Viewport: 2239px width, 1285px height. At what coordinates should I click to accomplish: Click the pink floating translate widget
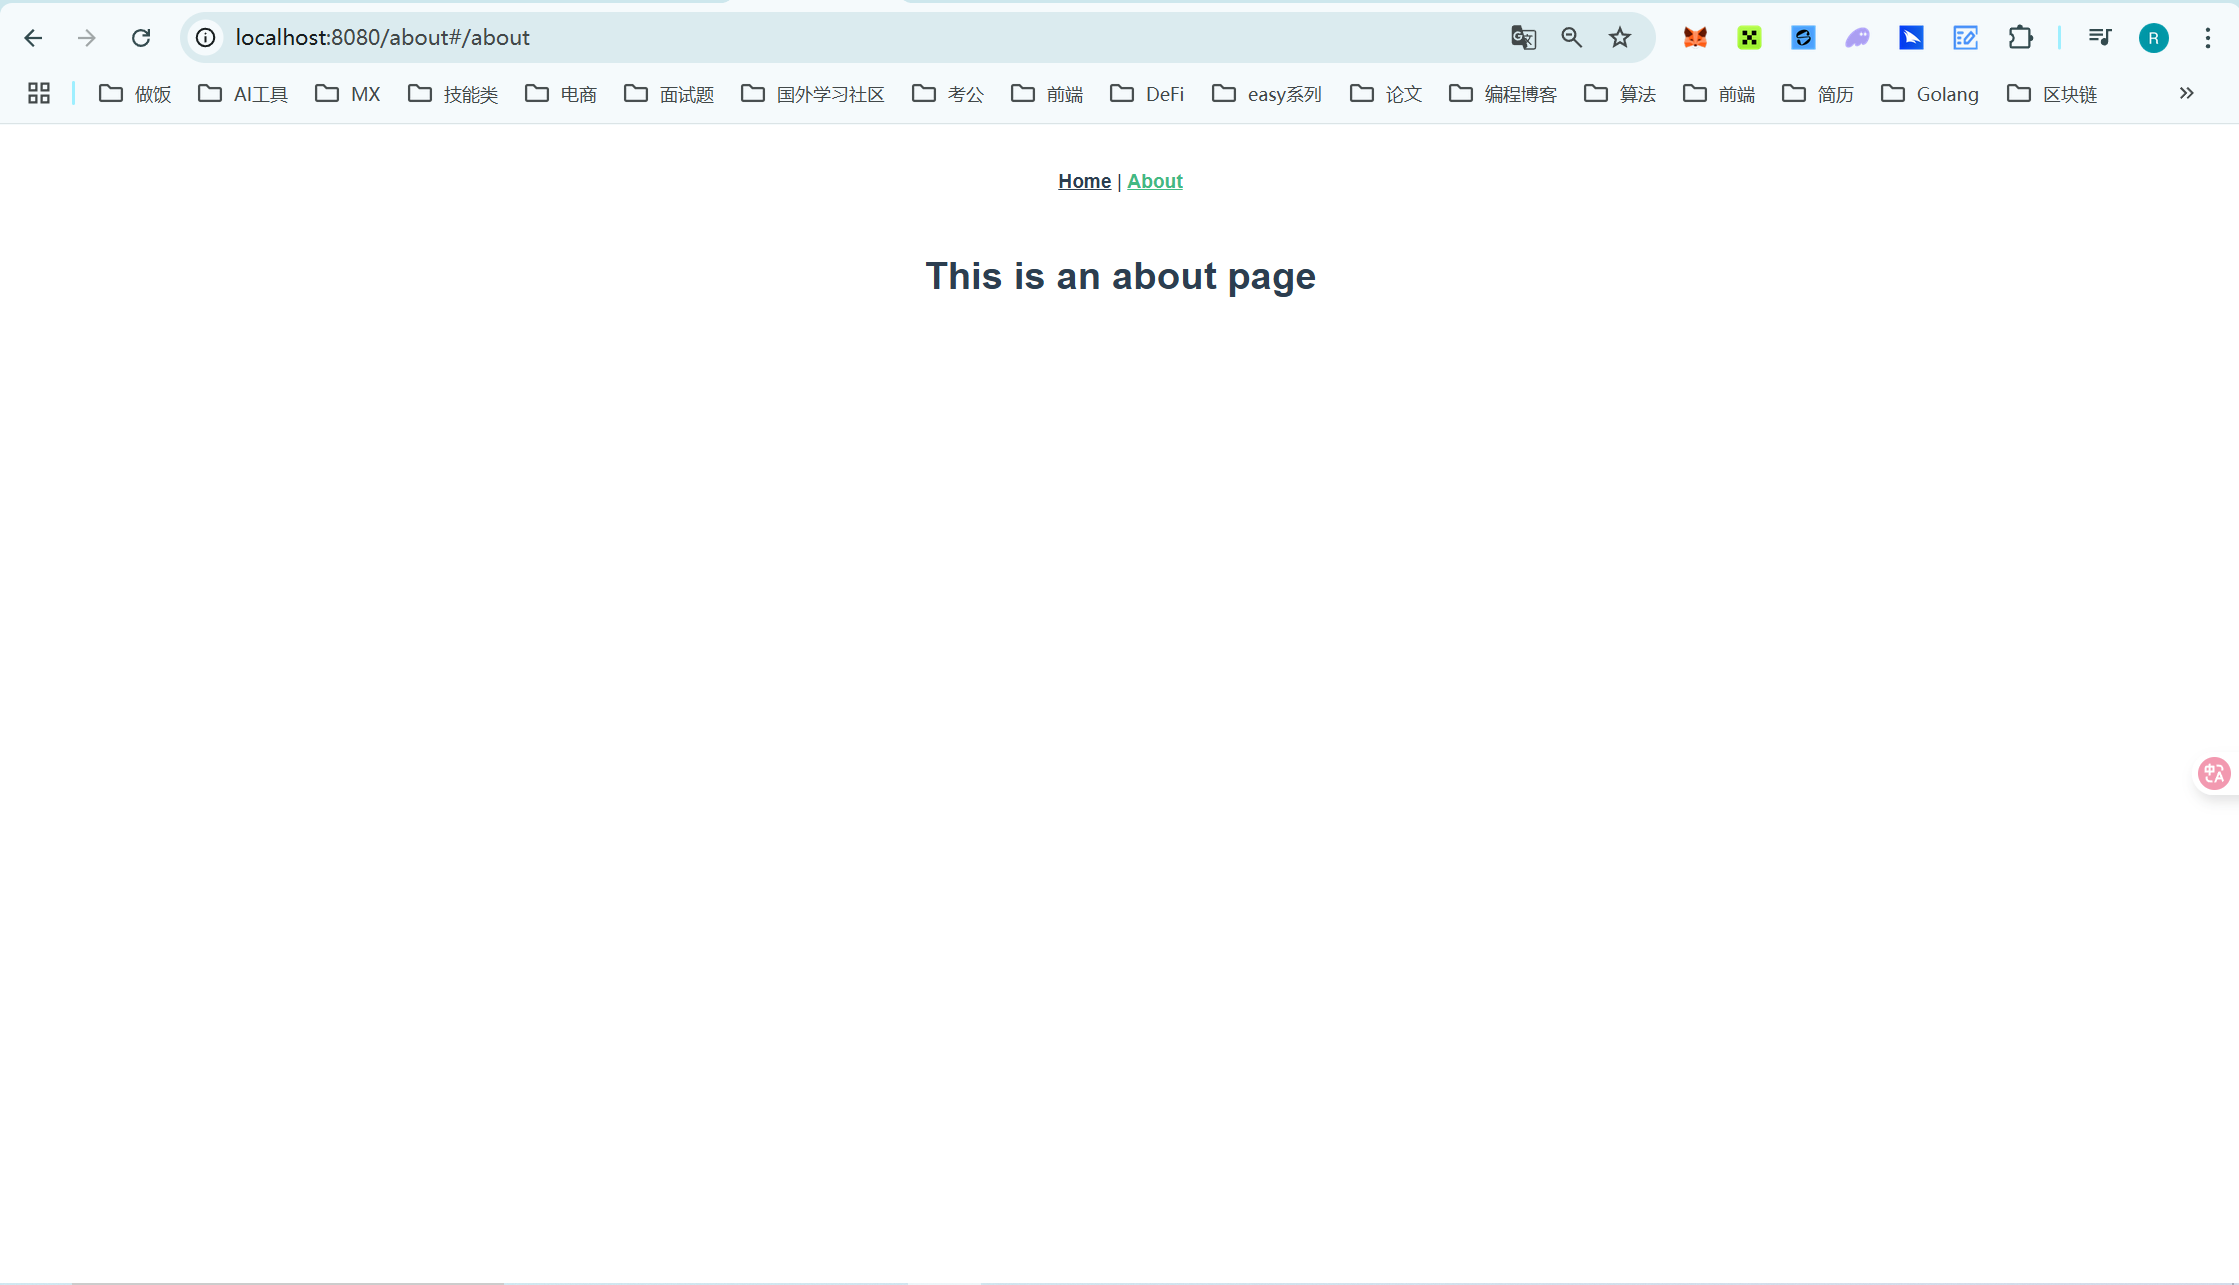(x=2213, y=773)
